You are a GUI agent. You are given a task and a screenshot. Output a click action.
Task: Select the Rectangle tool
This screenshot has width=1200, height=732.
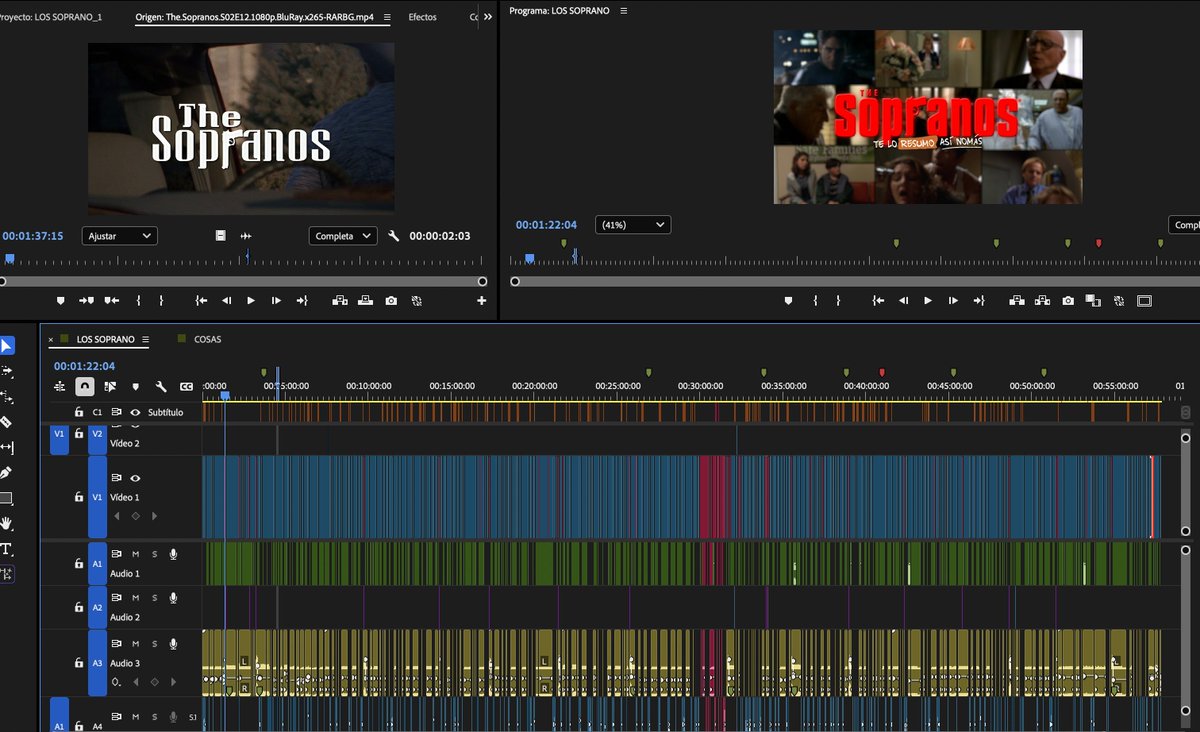7,498
